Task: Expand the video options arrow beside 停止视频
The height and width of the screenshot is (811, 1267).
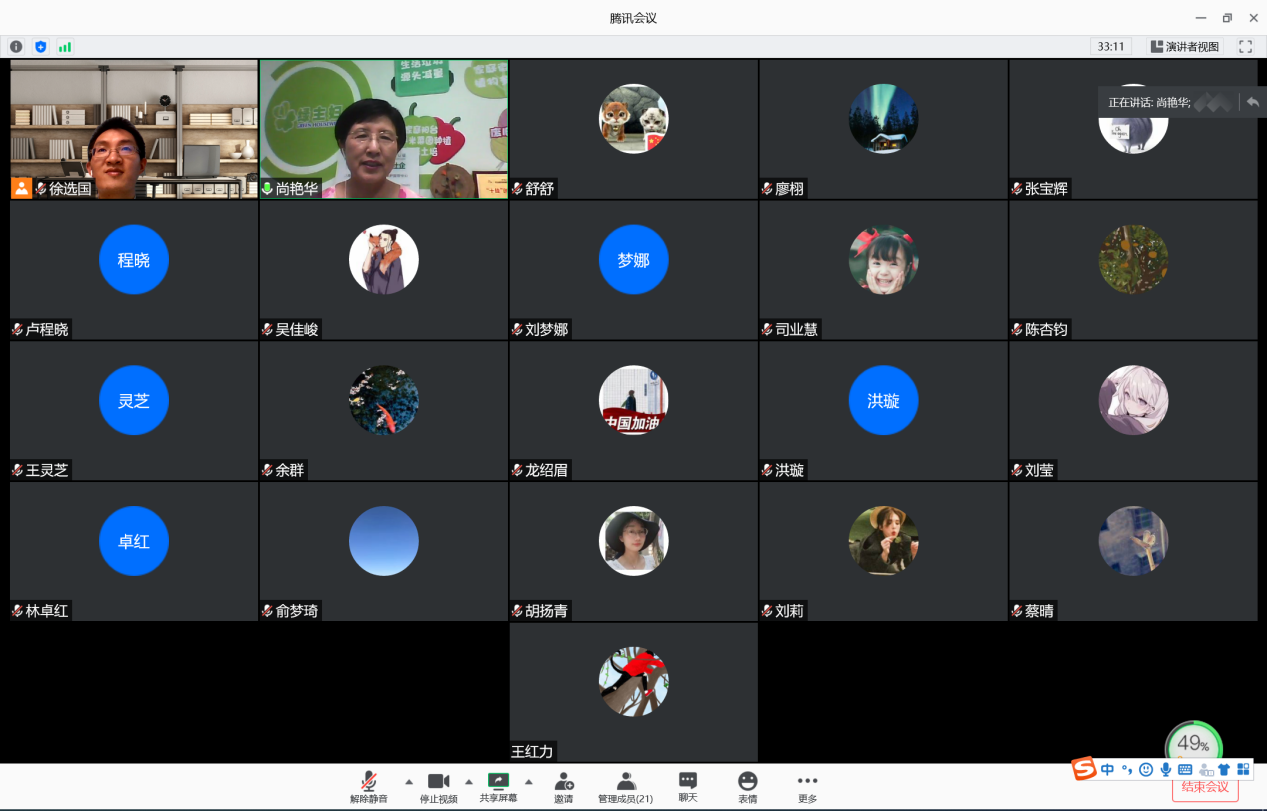Action: coord(468,781)
